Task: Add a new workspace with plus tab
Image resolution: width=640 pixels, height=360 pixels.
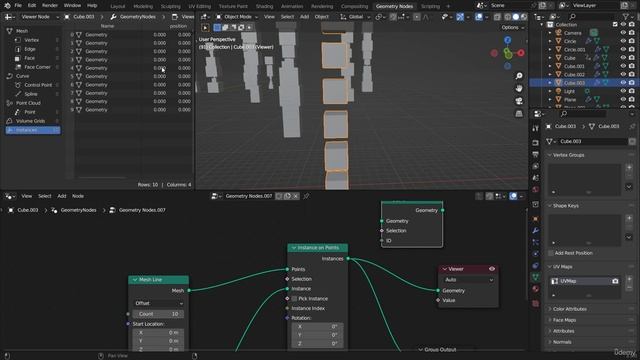Action: 448,7
